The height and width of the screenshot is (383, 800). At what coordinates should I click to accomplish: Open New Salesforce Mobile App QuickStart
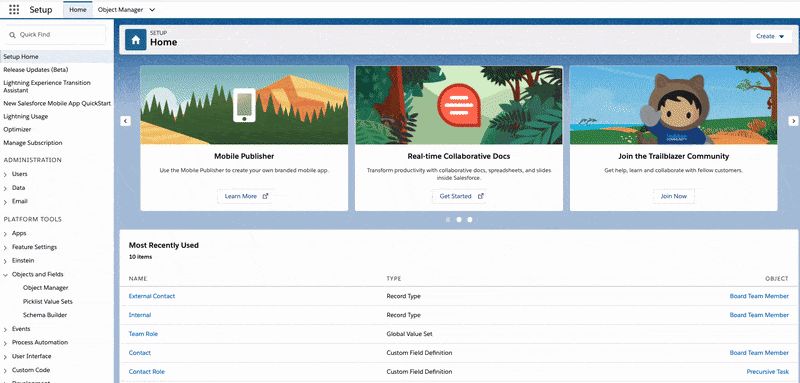(57, 104)
